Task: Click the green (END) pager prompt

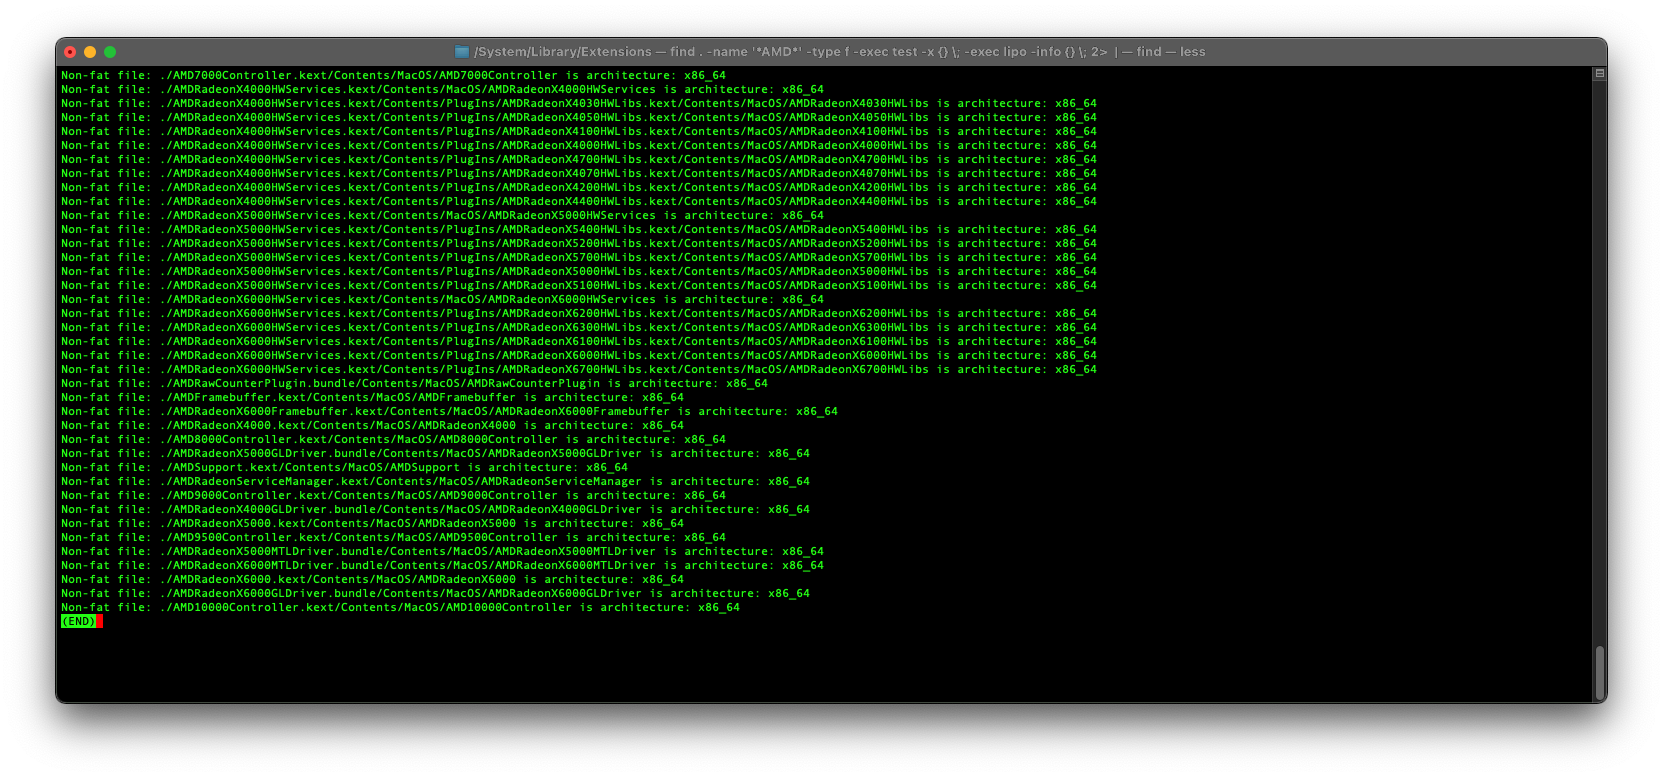Action: pyautogui.click(x=79, y=621)
